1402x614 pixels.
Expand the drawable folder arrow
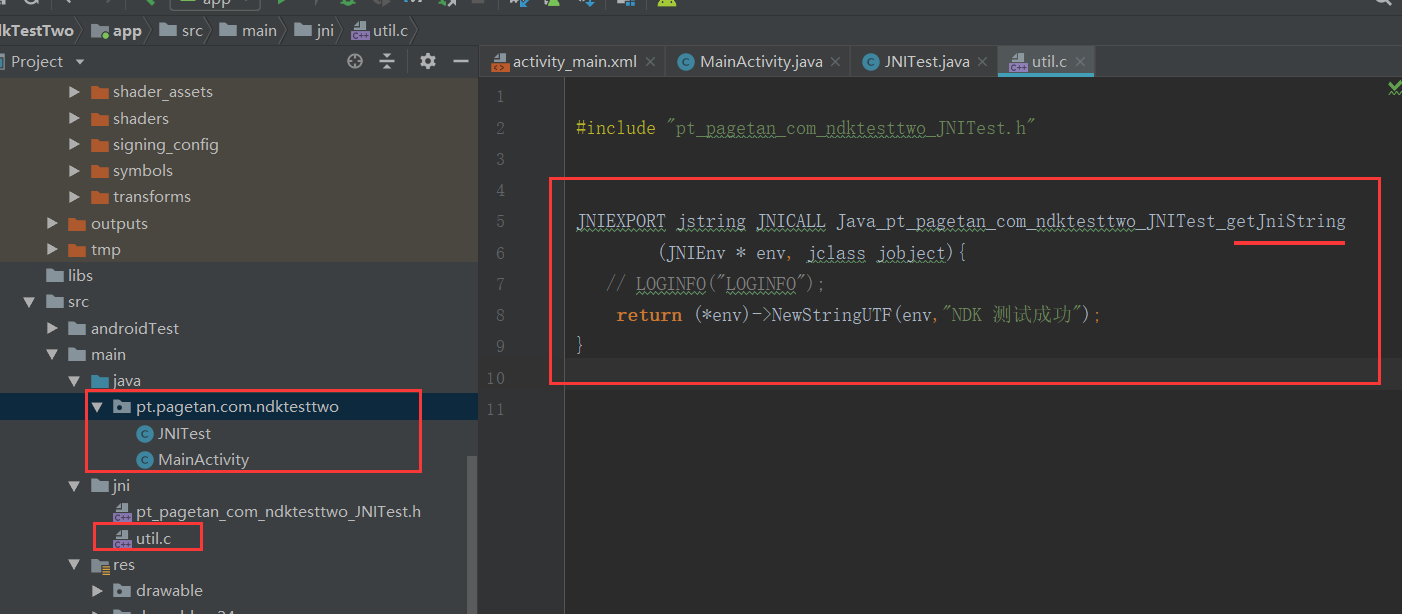tap(98, 591)
